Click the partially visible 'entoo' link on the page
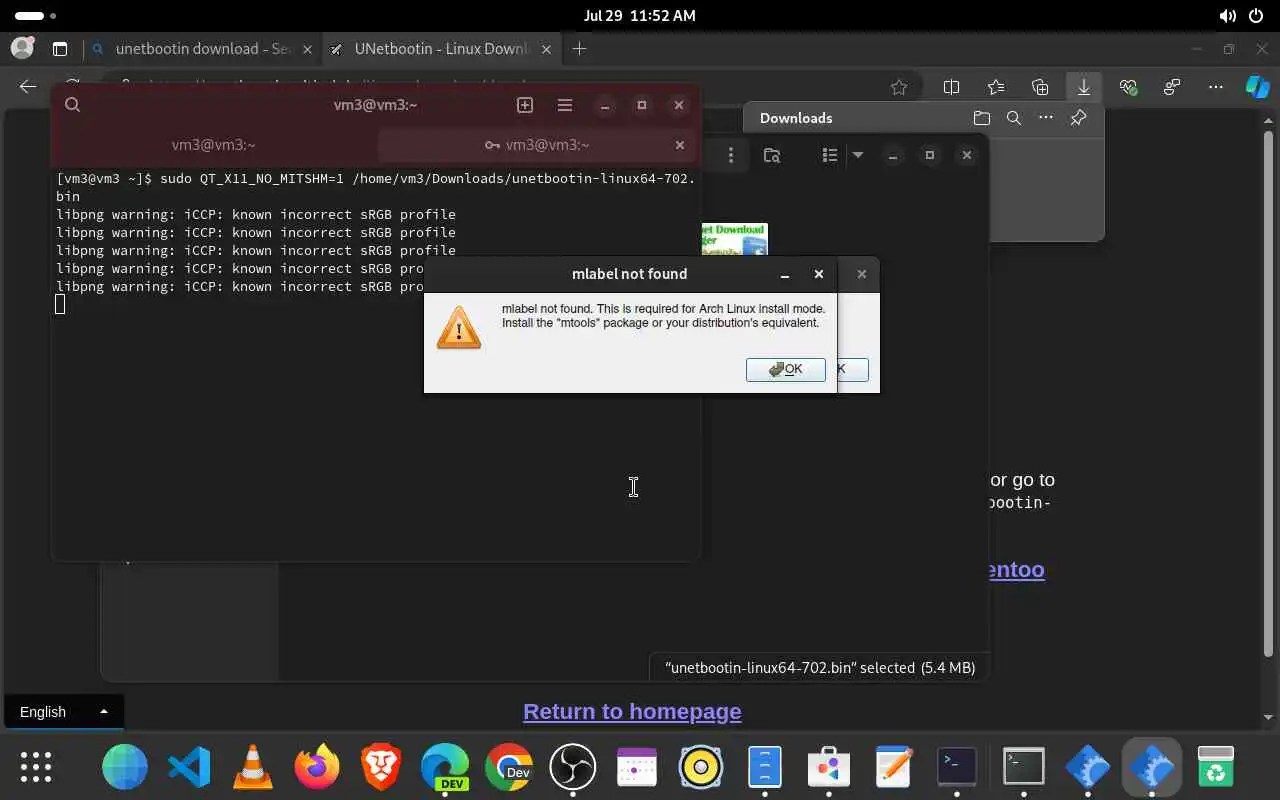The image size is (1280, 800). coord(1017,569)
